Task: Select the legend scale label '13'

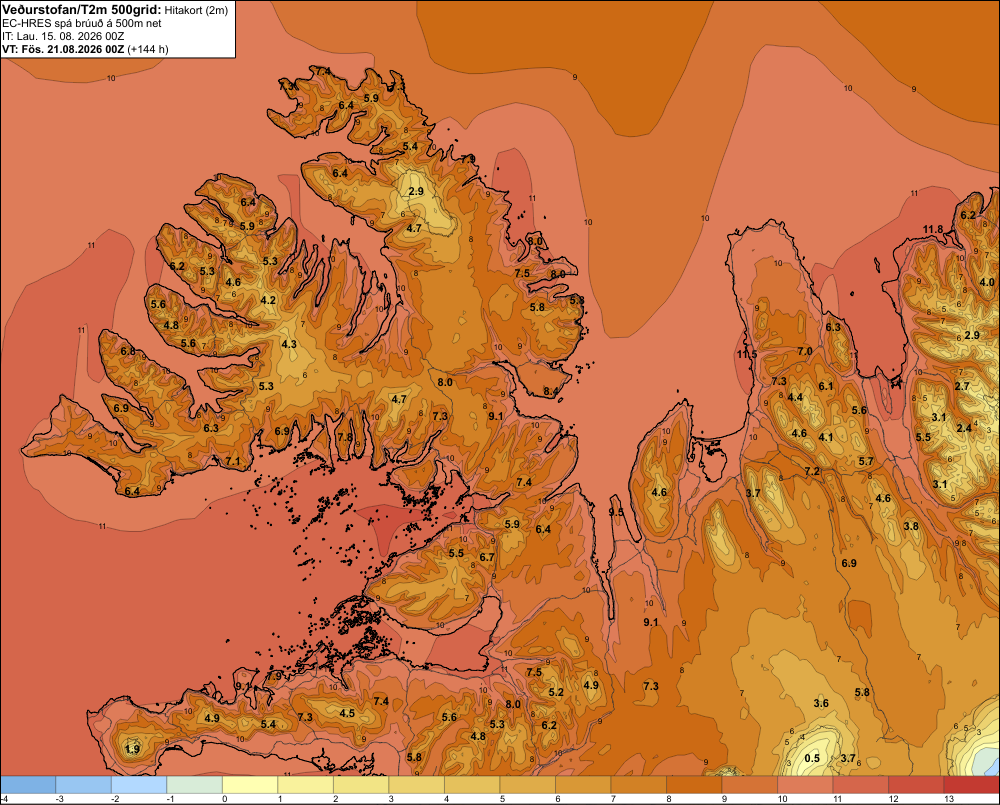Action: 949,799
